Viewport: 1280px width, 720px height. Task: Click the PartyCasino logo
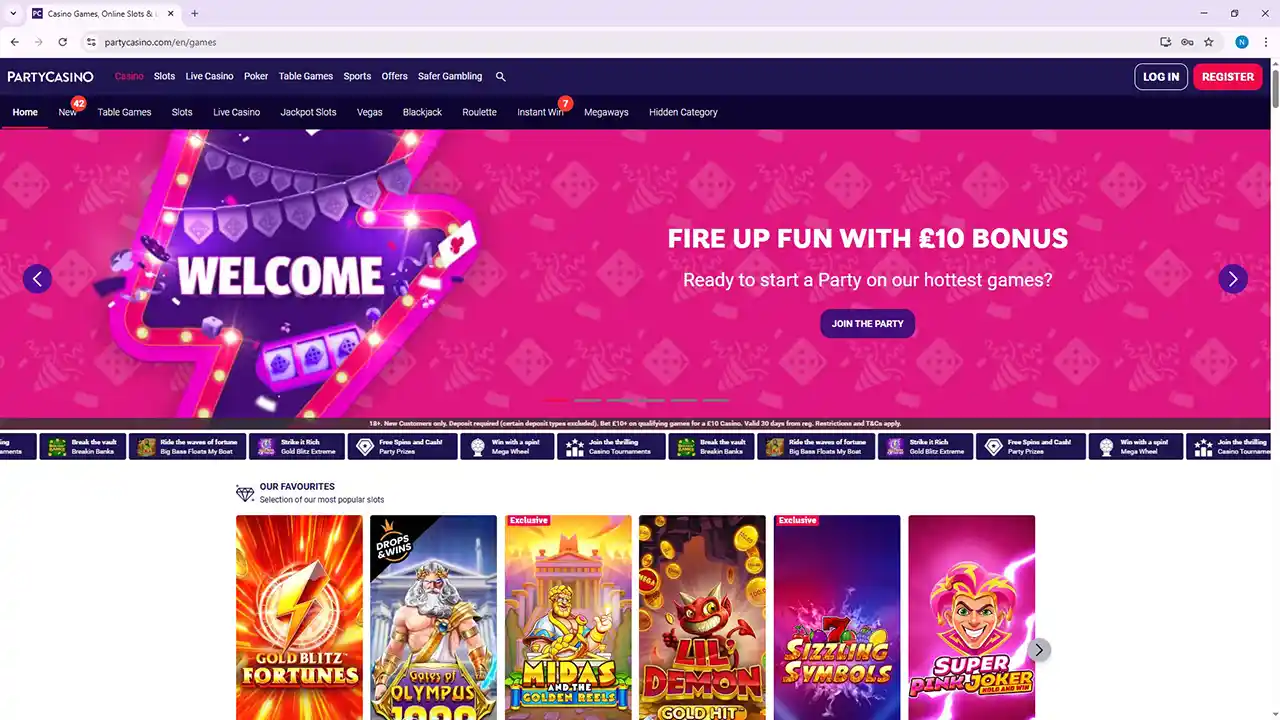[50, 77]
